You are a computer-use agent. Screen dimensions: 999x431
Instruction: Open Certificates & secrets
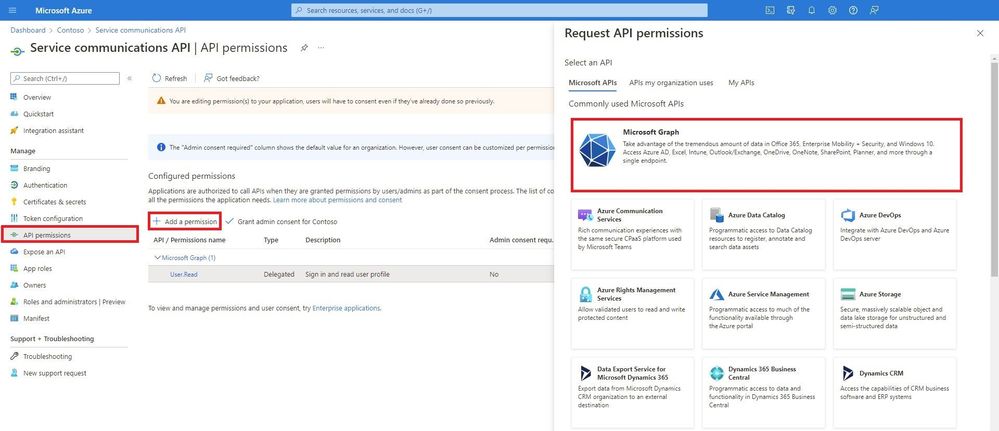pyautogui.click(x=54, y=202)
